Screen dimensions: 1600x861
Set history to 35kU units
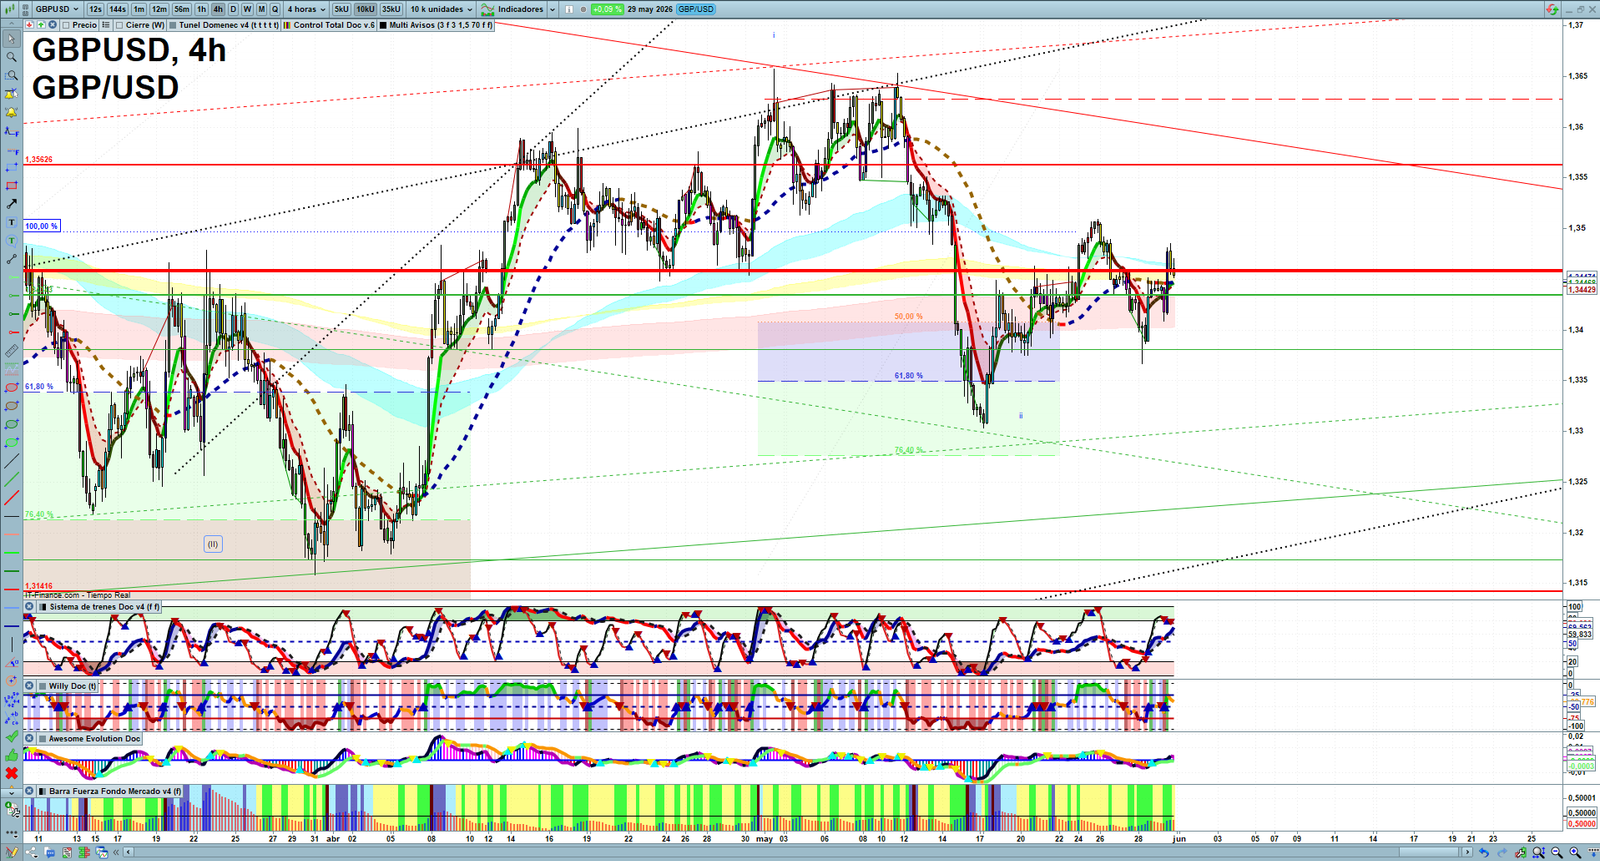coord(391,9)
